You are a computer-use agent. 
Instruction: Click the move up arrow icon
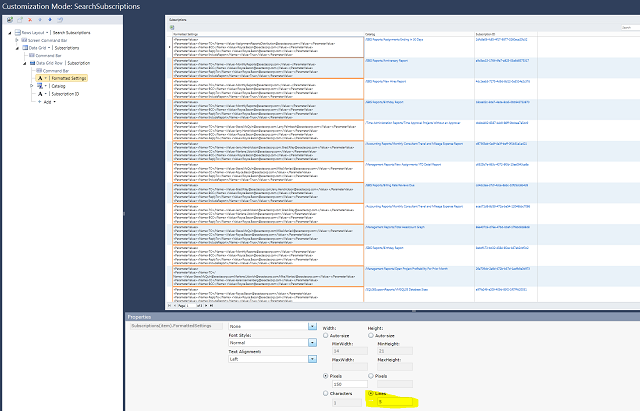(x=40, y=20)
